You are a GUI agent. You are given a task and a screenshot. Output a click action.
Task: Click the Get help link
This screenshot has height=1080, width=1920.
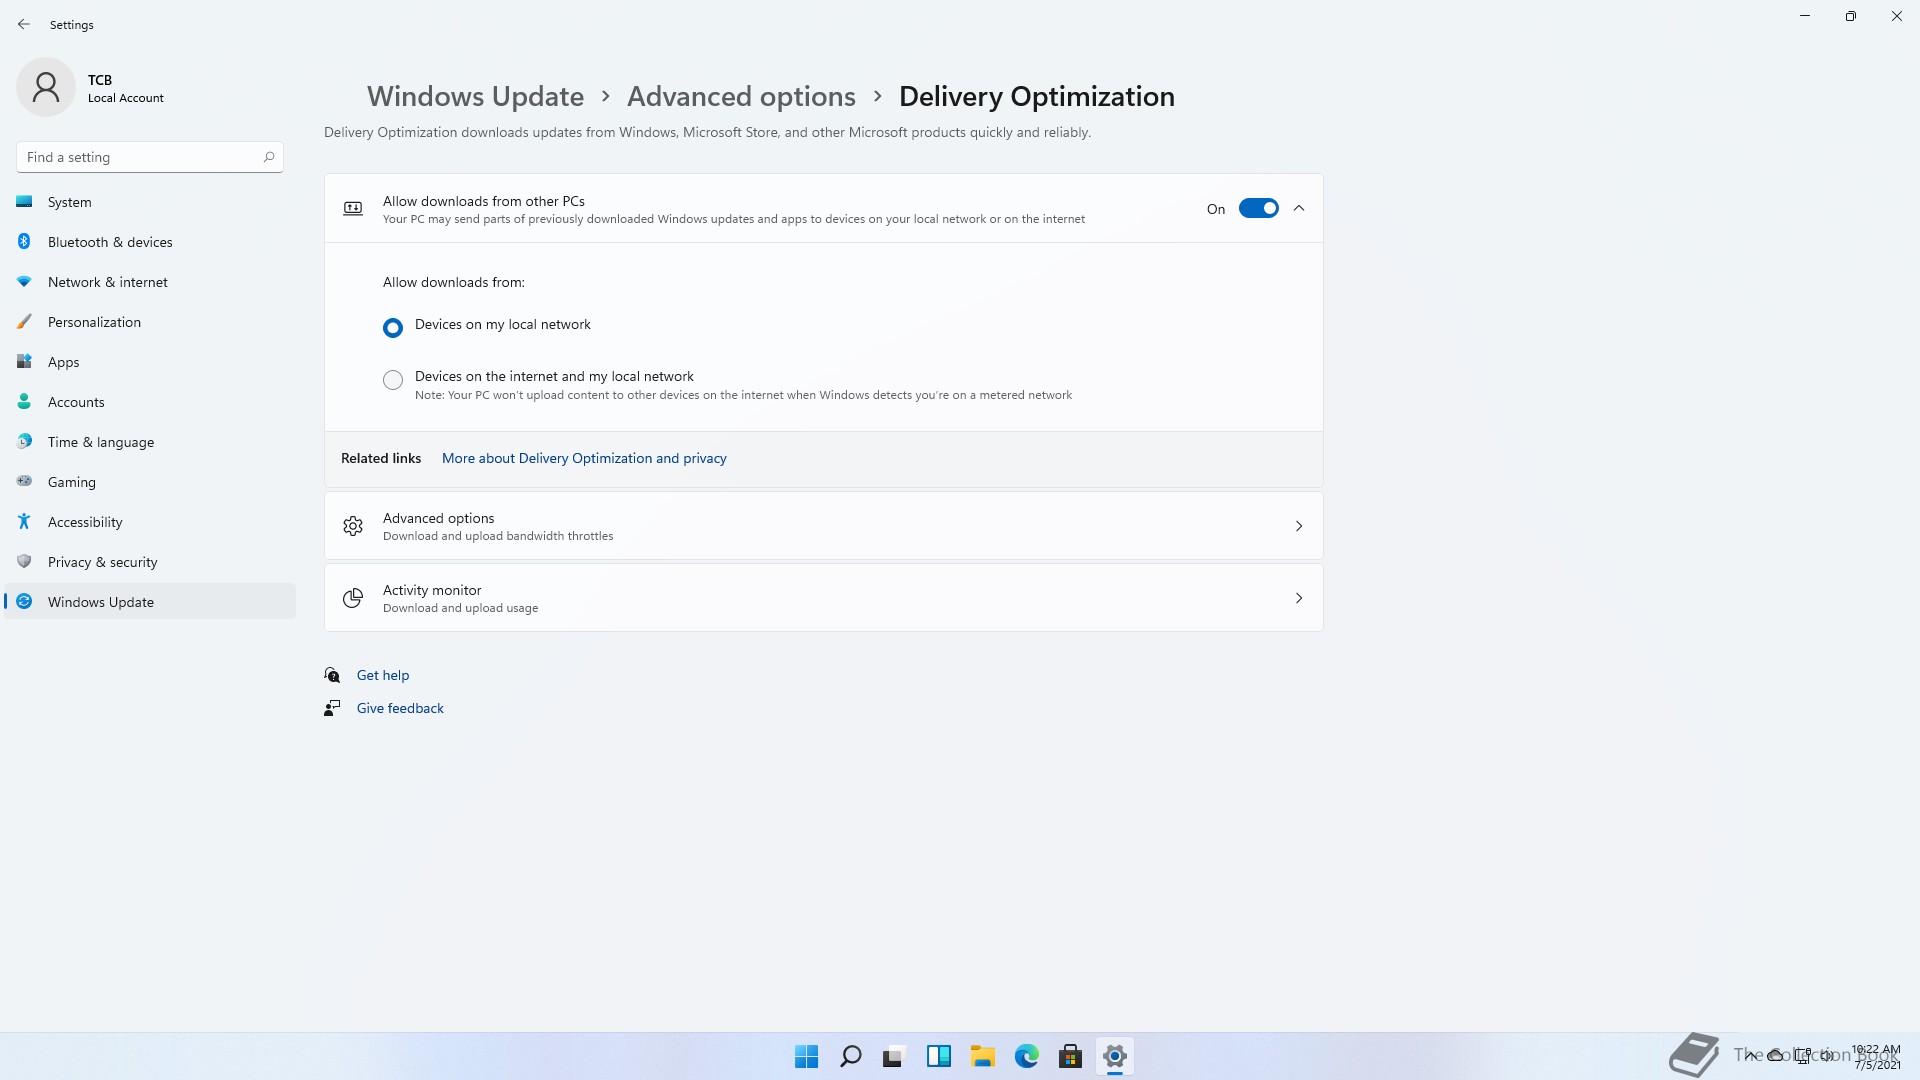click(x=383, y=675)
